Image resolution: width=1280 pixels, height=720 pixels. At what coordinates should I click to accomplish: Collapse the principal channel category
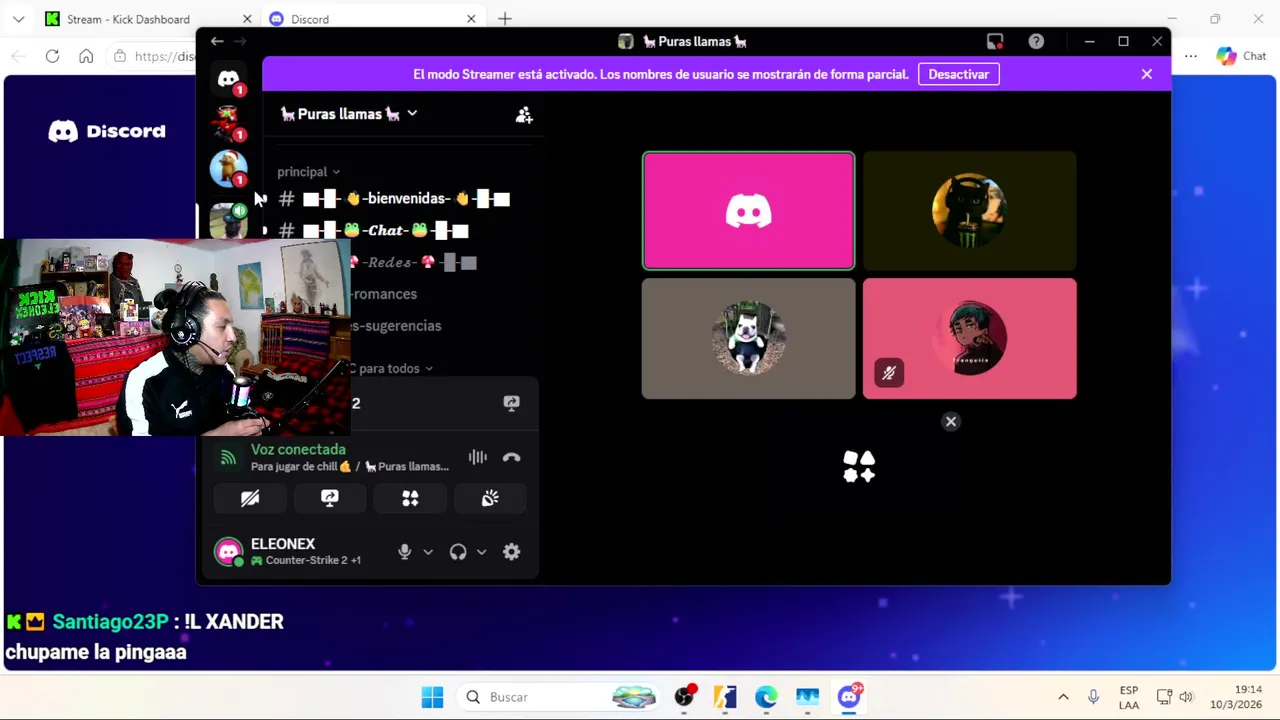point(308,172)
